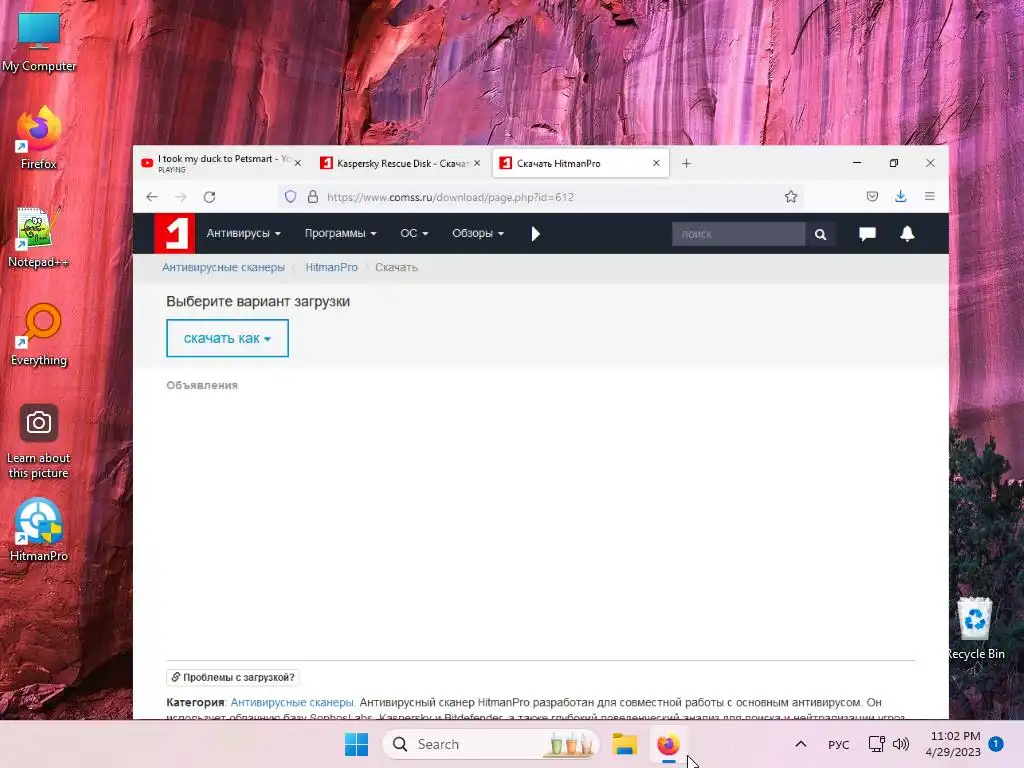Select the HitmanPro desktop shortcut
1024x768 pixels.
[39, 530]
